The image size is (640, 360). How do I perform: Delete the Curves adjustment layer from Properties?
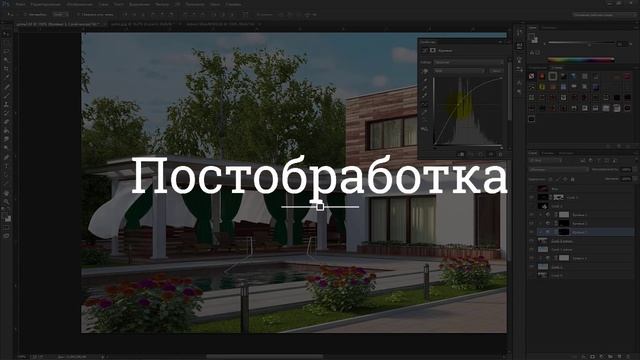point(500,154)
